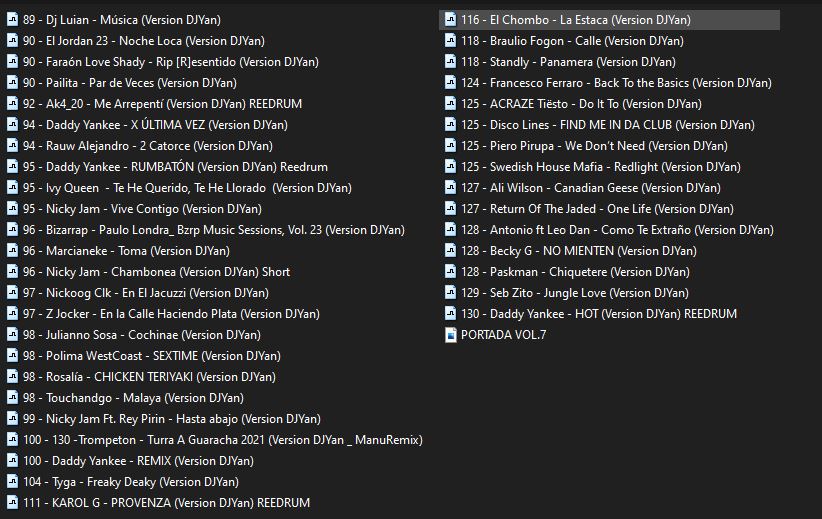This screenshot has height=519, width=822.
Task: Click the file icon for Francesco Ferraro track
Action: click(x=450, y=82)
